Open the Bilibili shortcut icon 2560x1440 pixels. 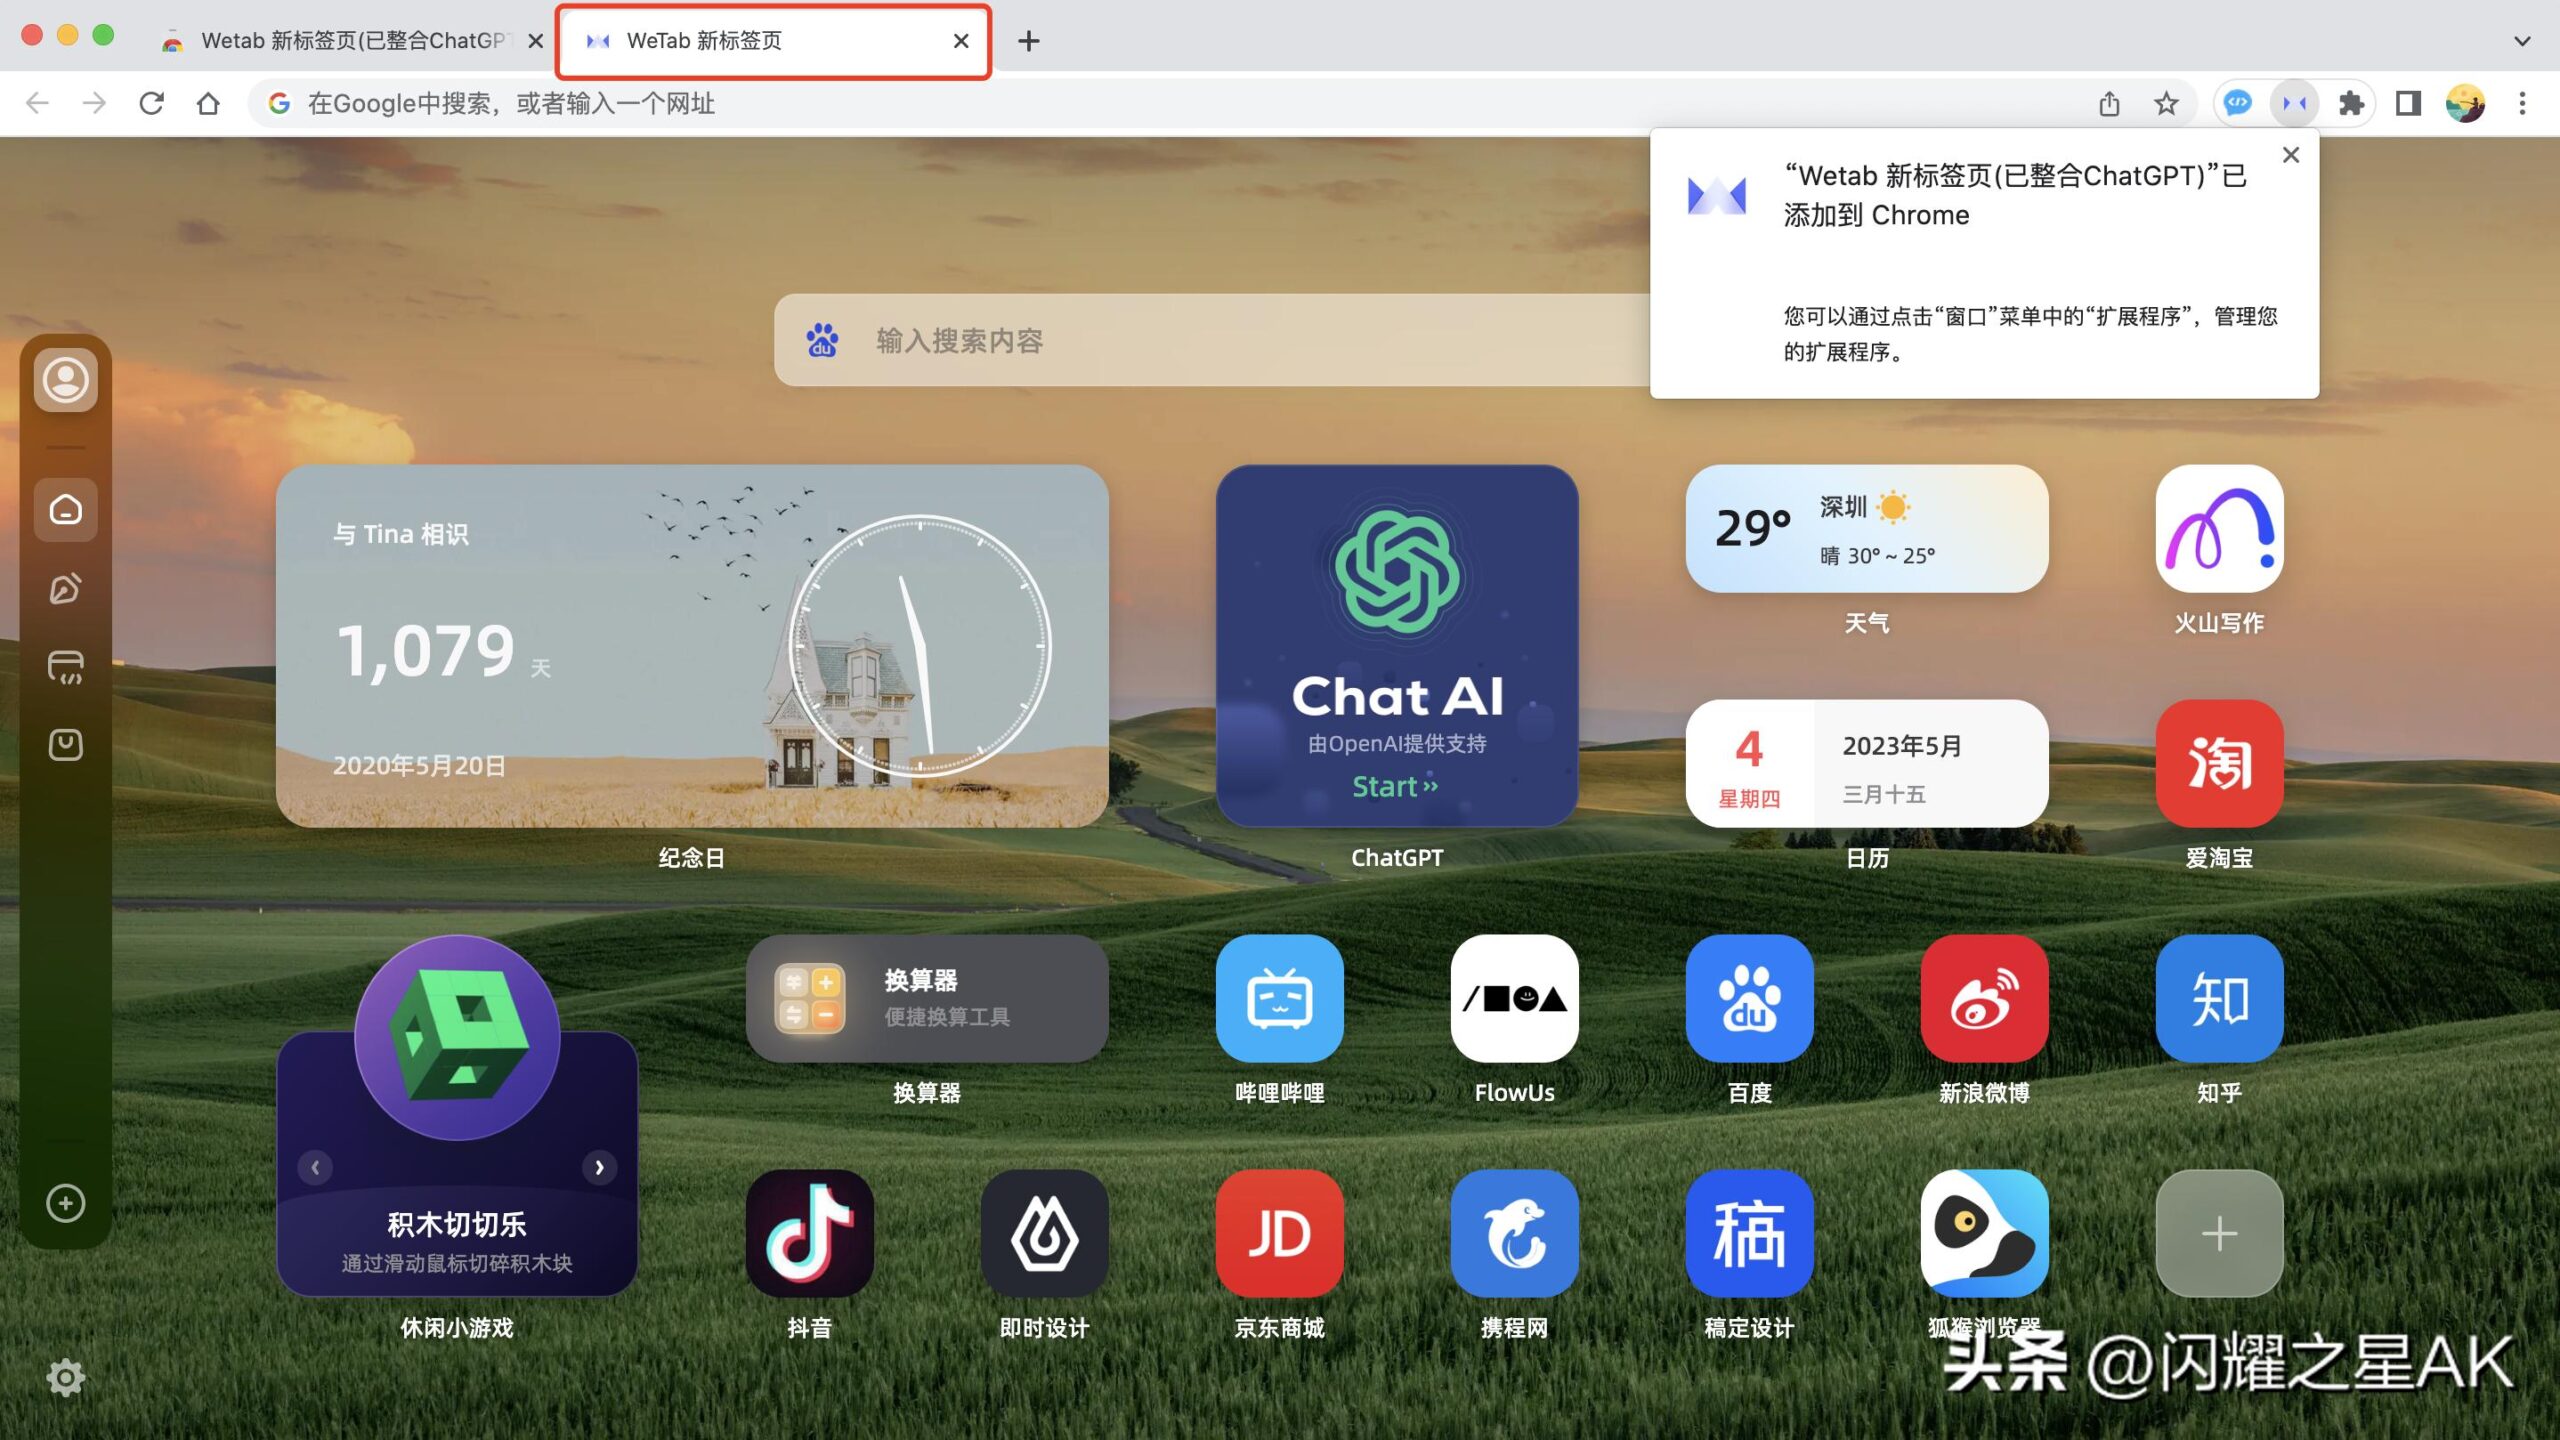(1279, 998)
